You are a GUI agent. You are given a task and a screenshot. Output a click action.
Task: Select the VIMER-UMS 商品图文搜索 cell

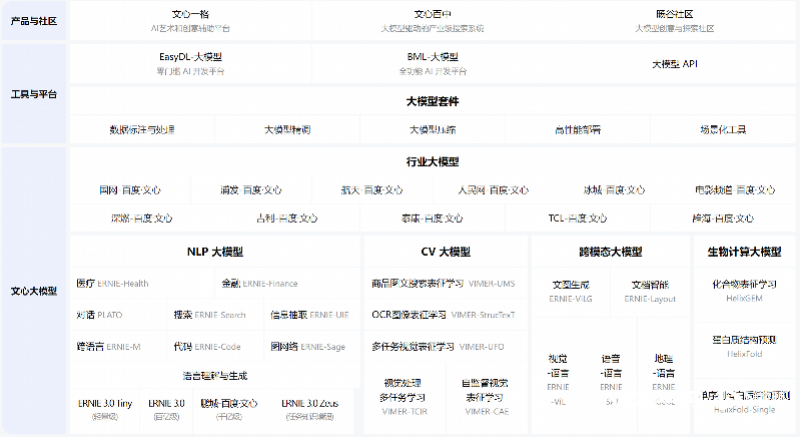(445, 284)
